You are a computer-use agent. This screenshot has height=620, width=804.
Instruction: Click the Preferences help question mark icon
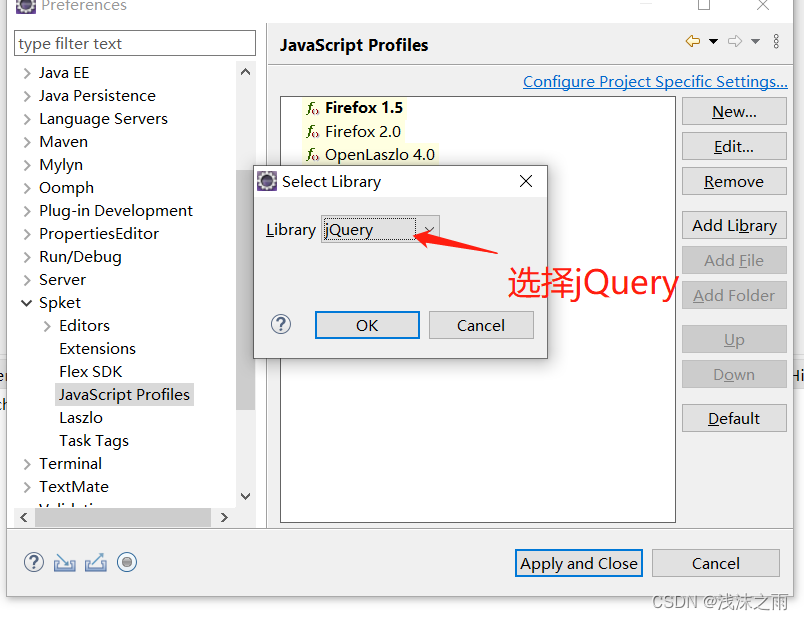click(34, 563)
